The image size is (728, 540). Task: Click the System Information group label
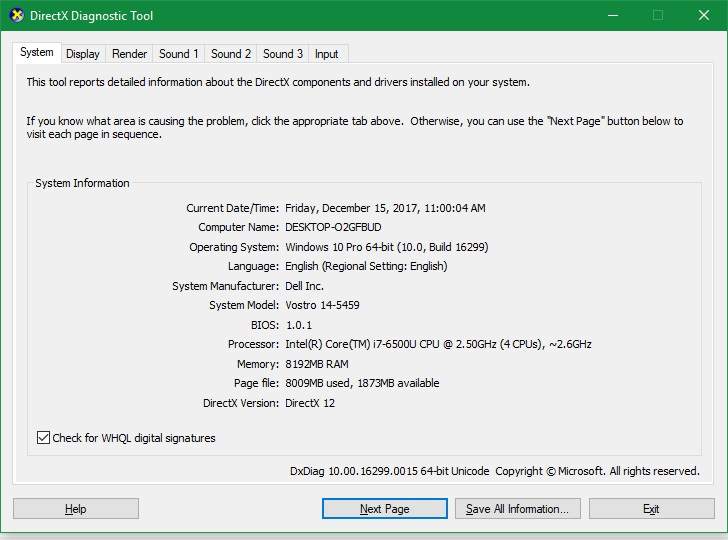pos(82,183)
